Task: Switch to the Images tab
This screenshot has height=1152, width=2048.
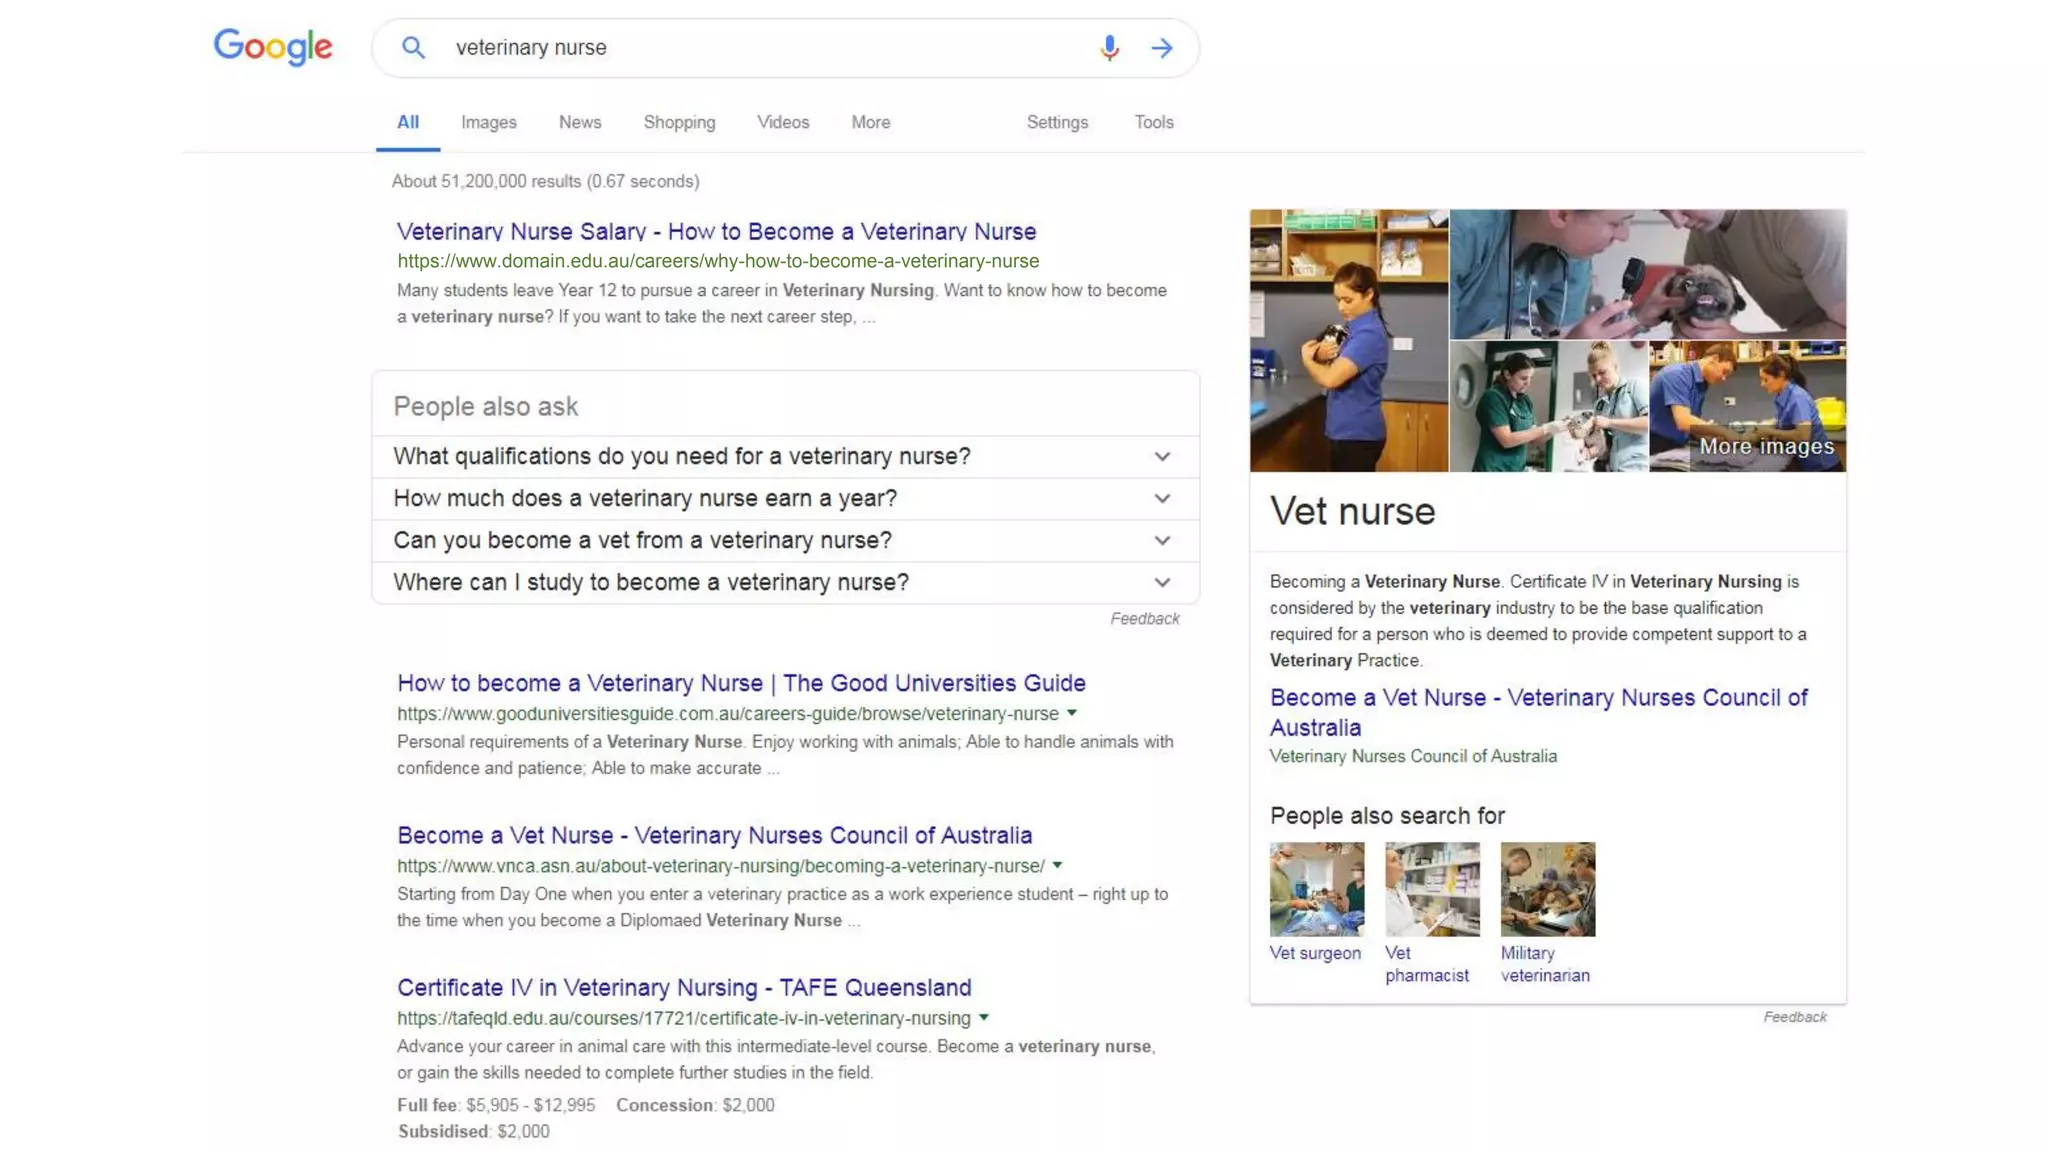Action: pos(489,122)
